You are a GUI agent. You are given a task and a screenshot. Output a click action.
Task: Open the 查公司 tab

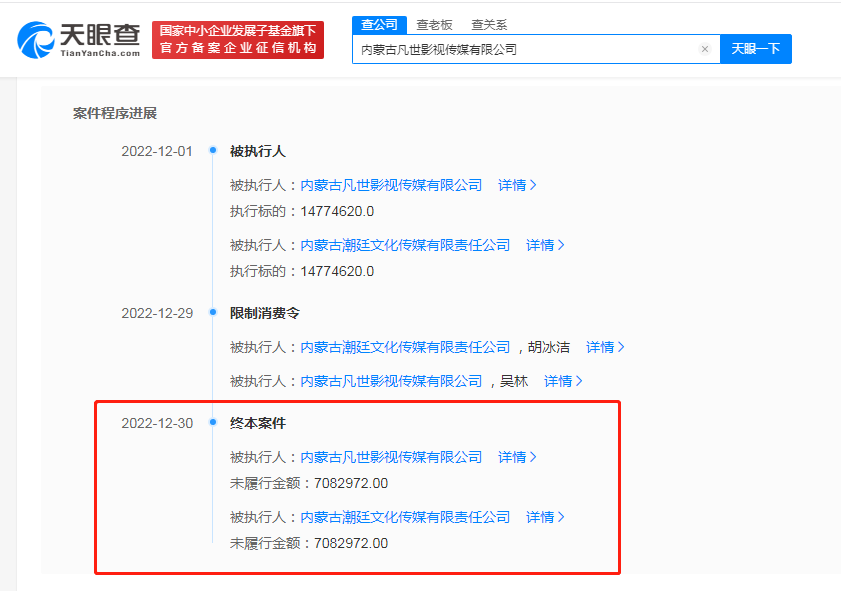379,23
